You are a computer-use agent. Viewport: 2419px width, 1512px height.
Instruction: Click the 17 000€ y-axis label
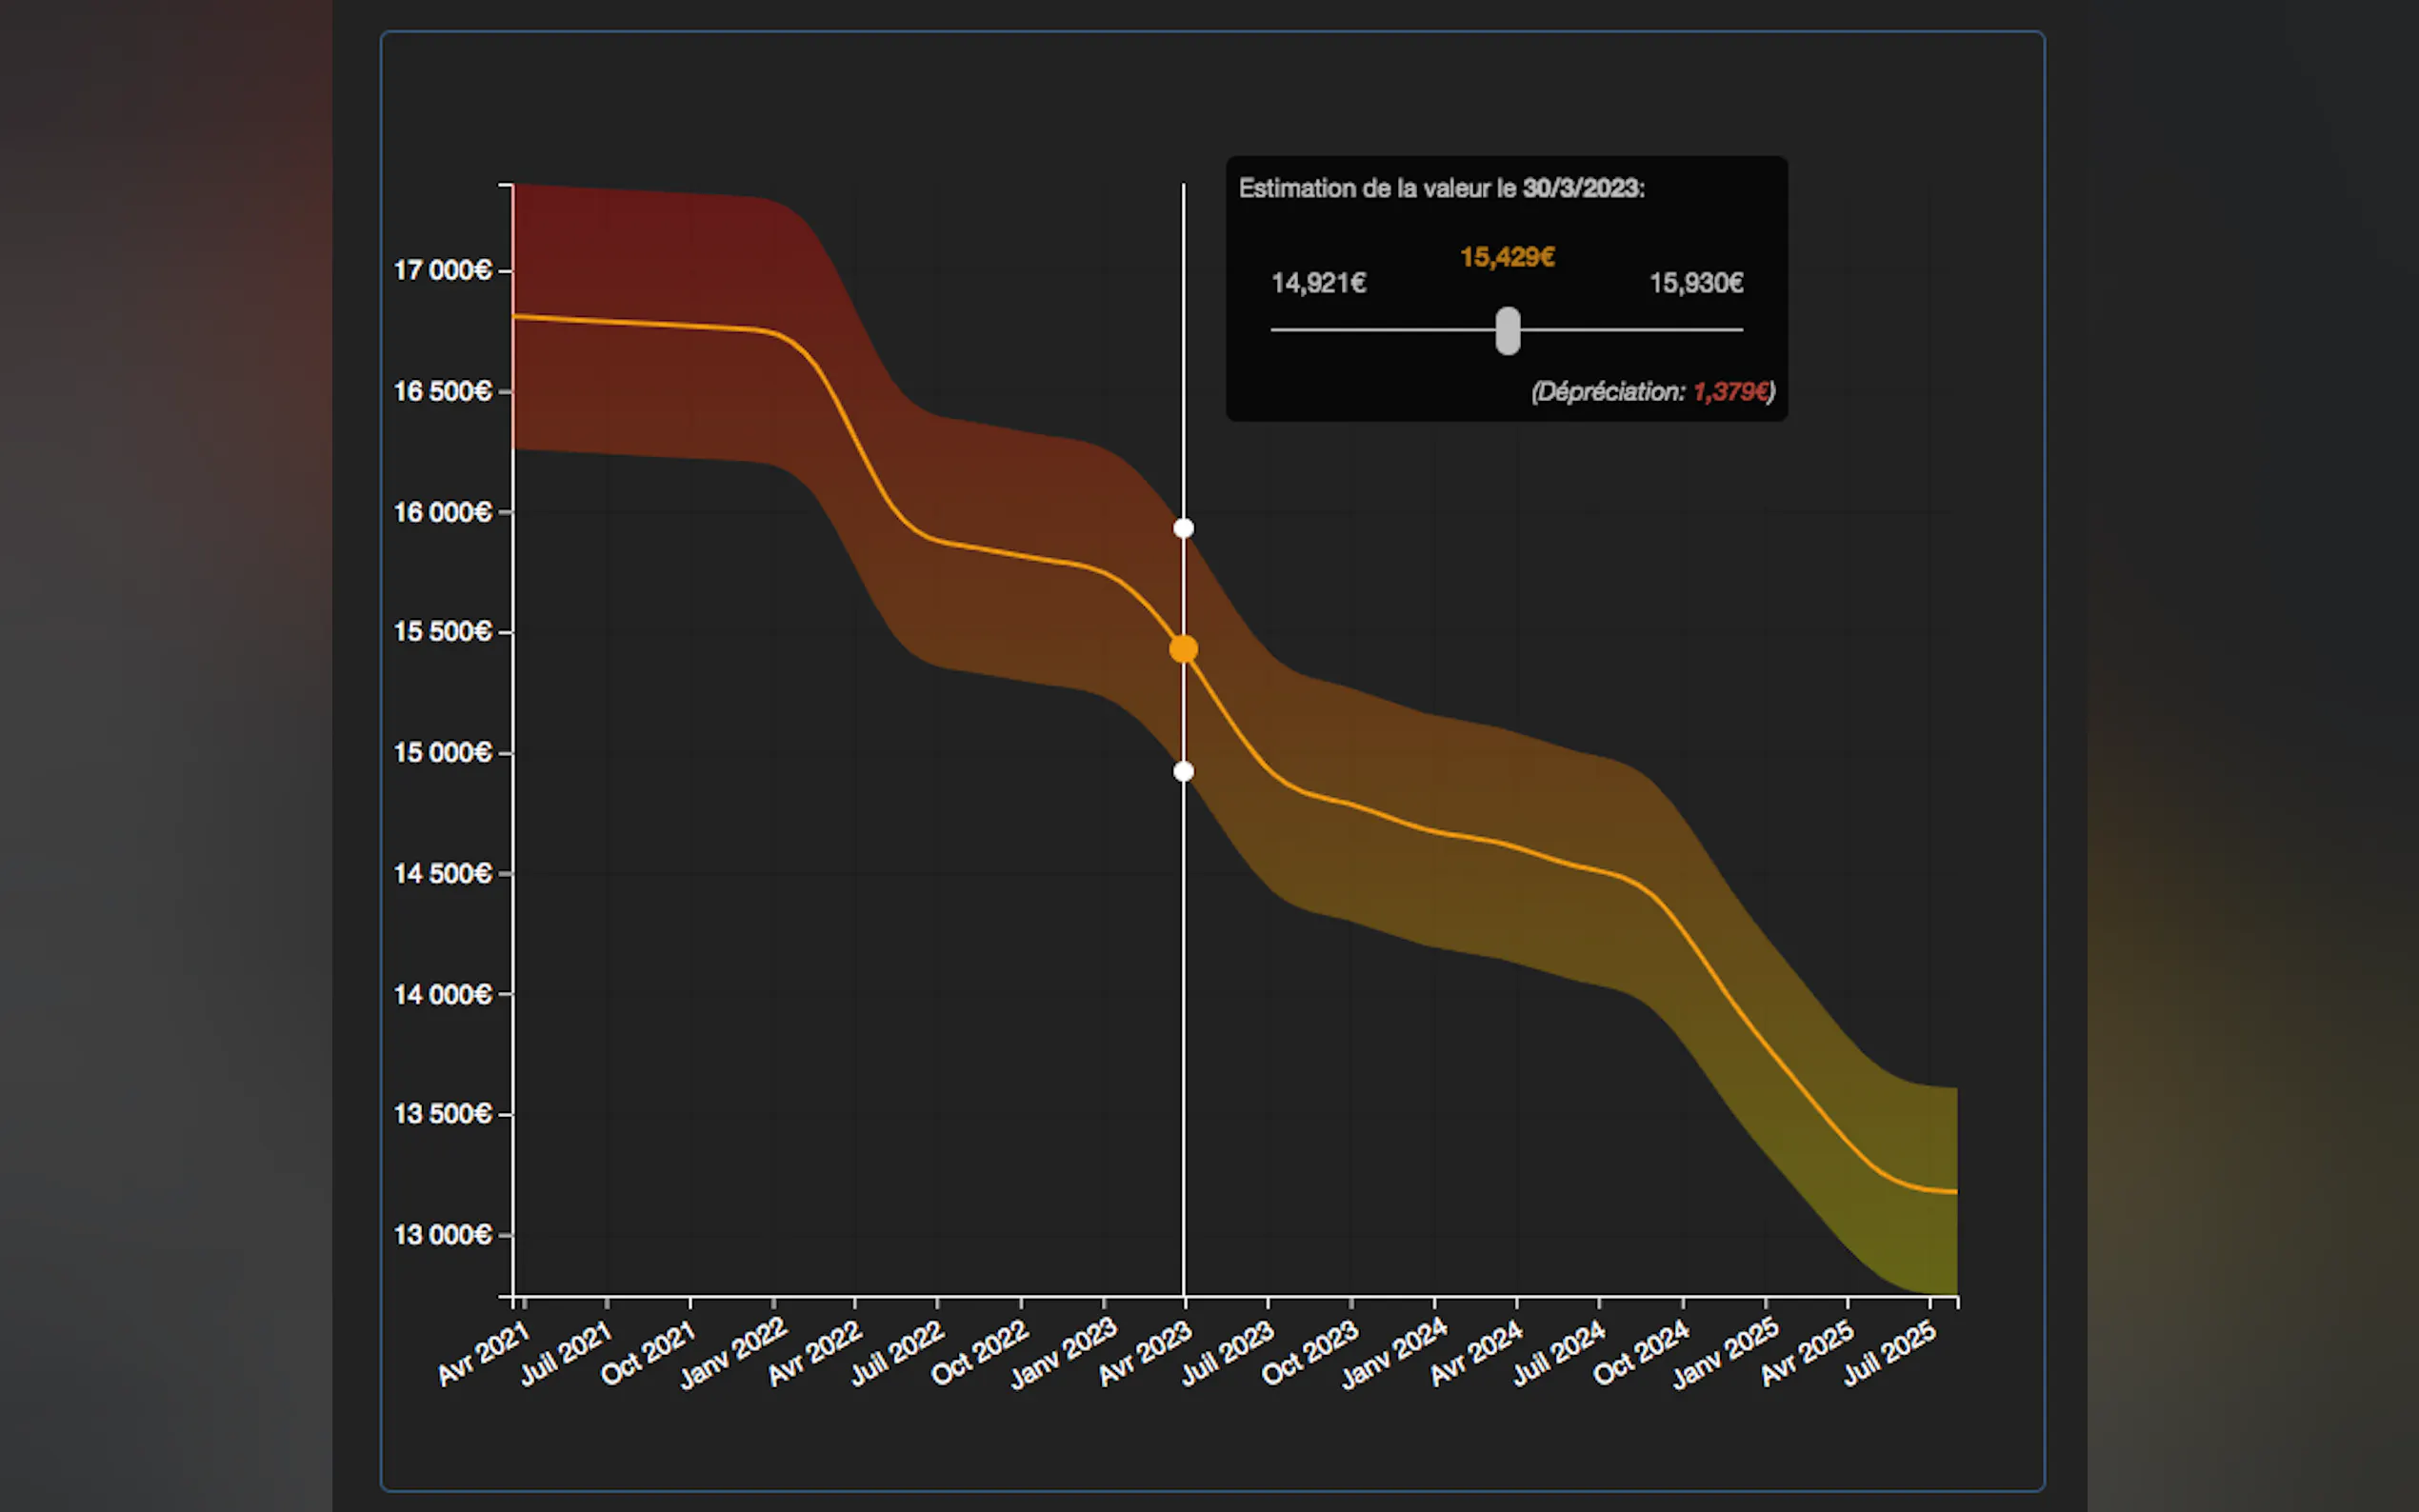tap(443, 271)
